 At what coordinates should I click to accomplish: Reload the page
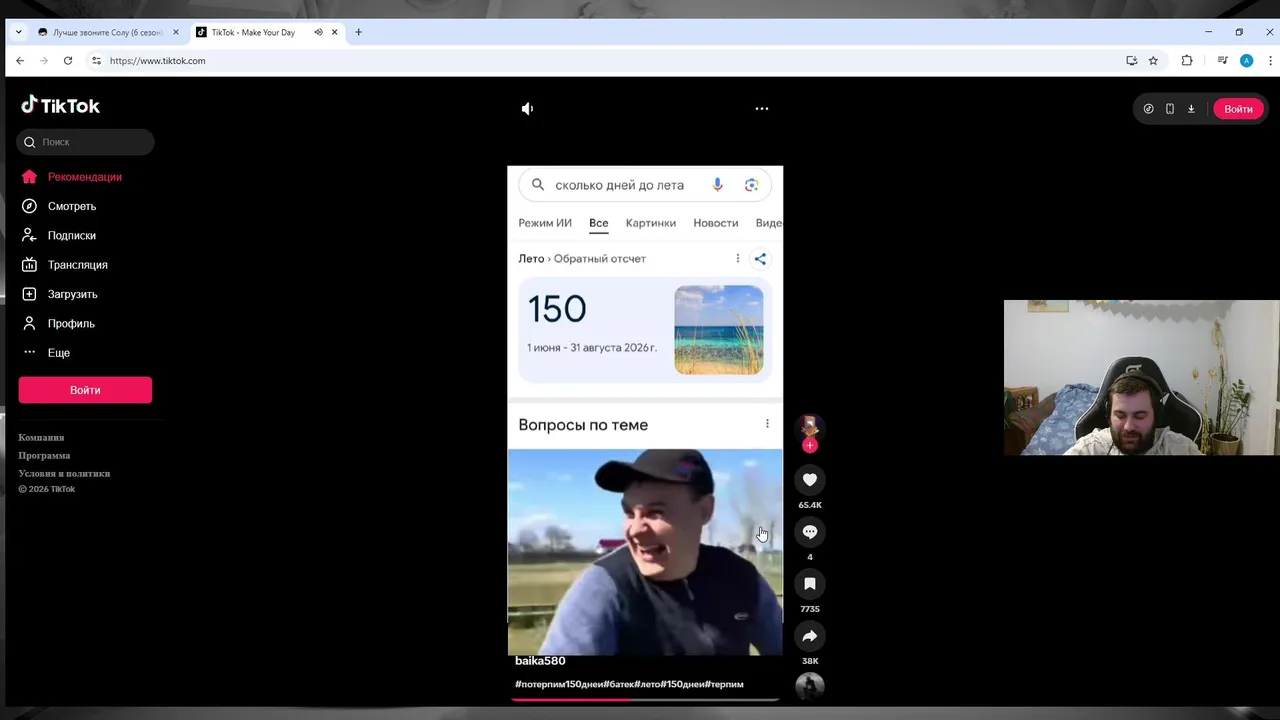pyautogui.click(x=68, y=61)
